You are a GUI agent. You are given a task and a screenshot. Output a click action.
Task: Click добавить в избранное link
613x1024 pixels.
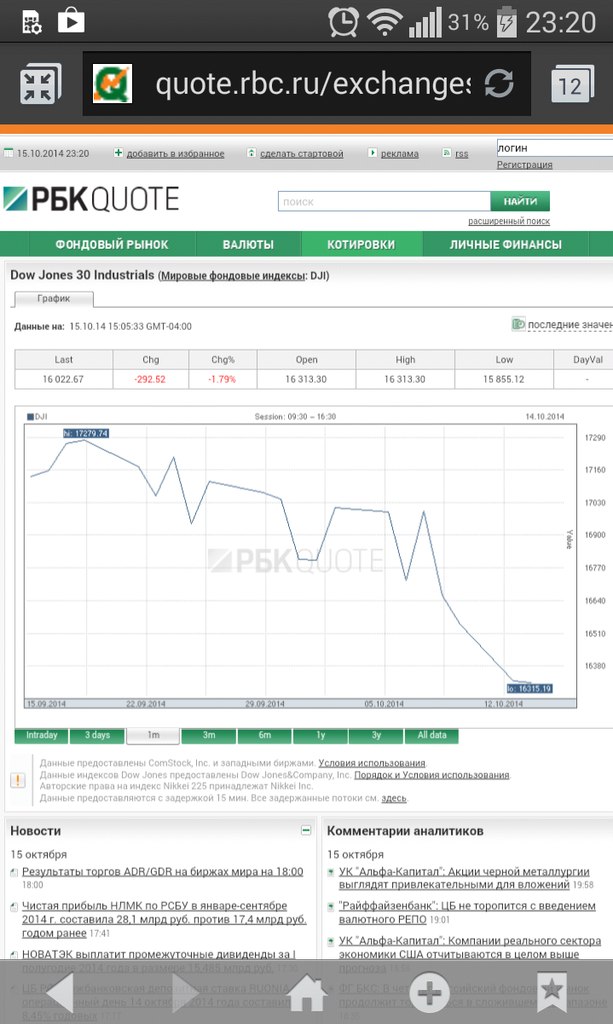175,154
